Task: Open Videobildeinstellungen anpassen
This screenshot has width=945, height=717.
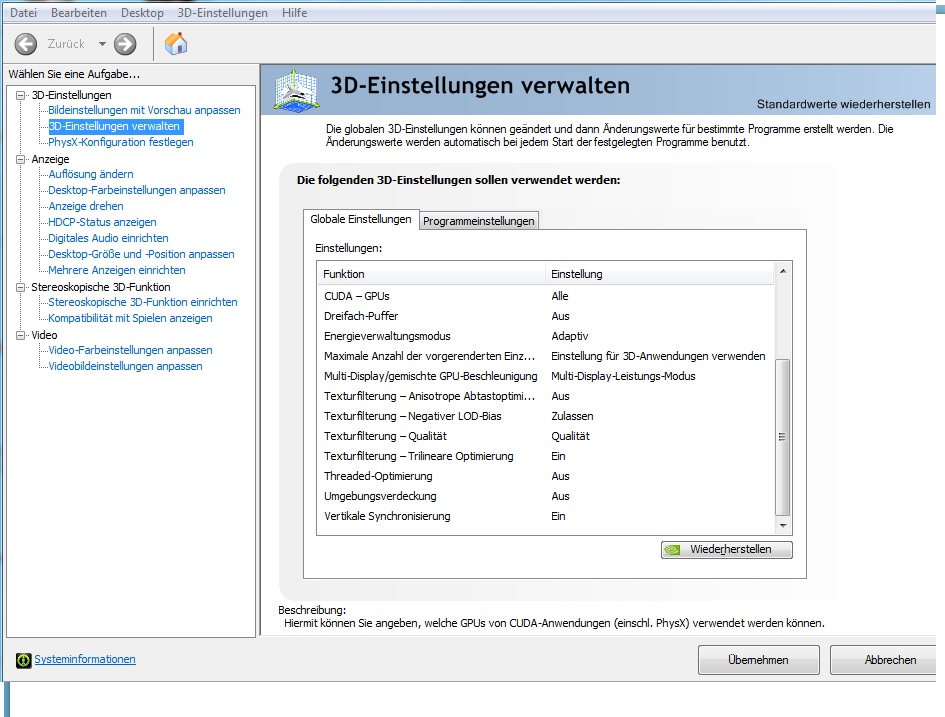Action: click(125, 366)
